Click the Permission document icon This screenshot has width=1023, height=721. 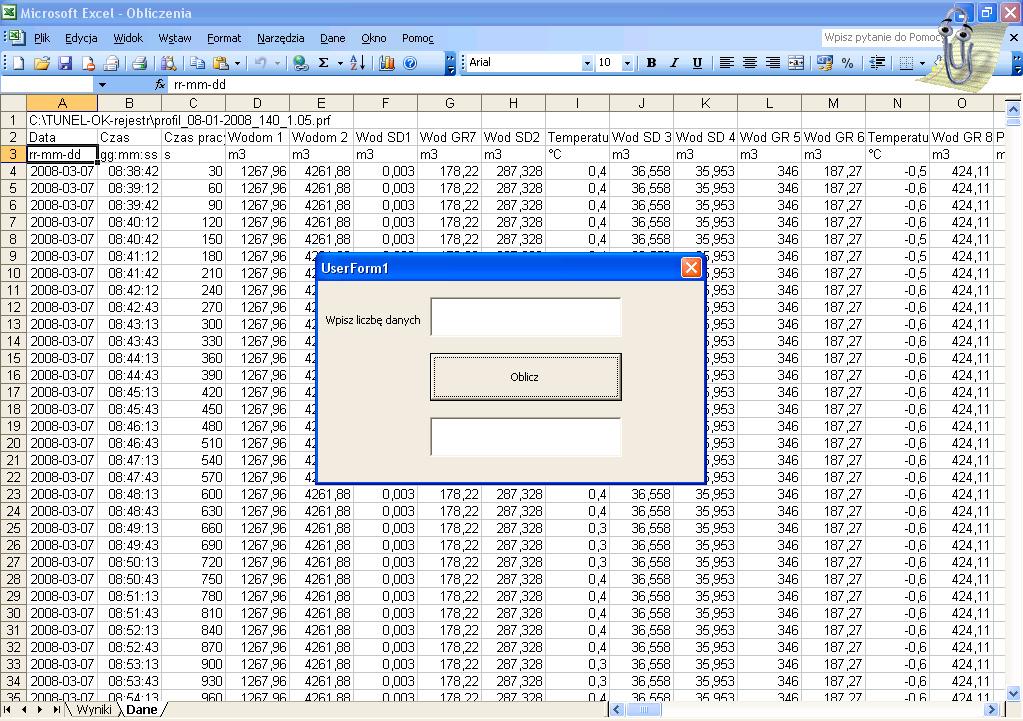click(88, 63)
